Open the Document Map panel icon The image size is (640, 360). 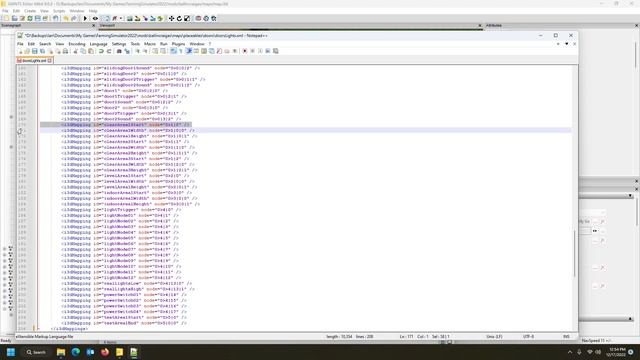click(x=204, y=51)
